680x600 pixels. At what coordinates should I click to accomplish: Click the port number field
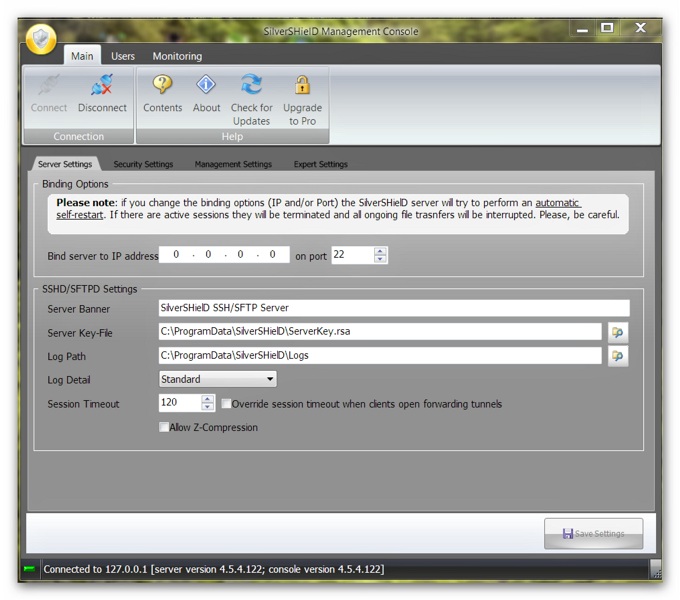pos(353,255)
